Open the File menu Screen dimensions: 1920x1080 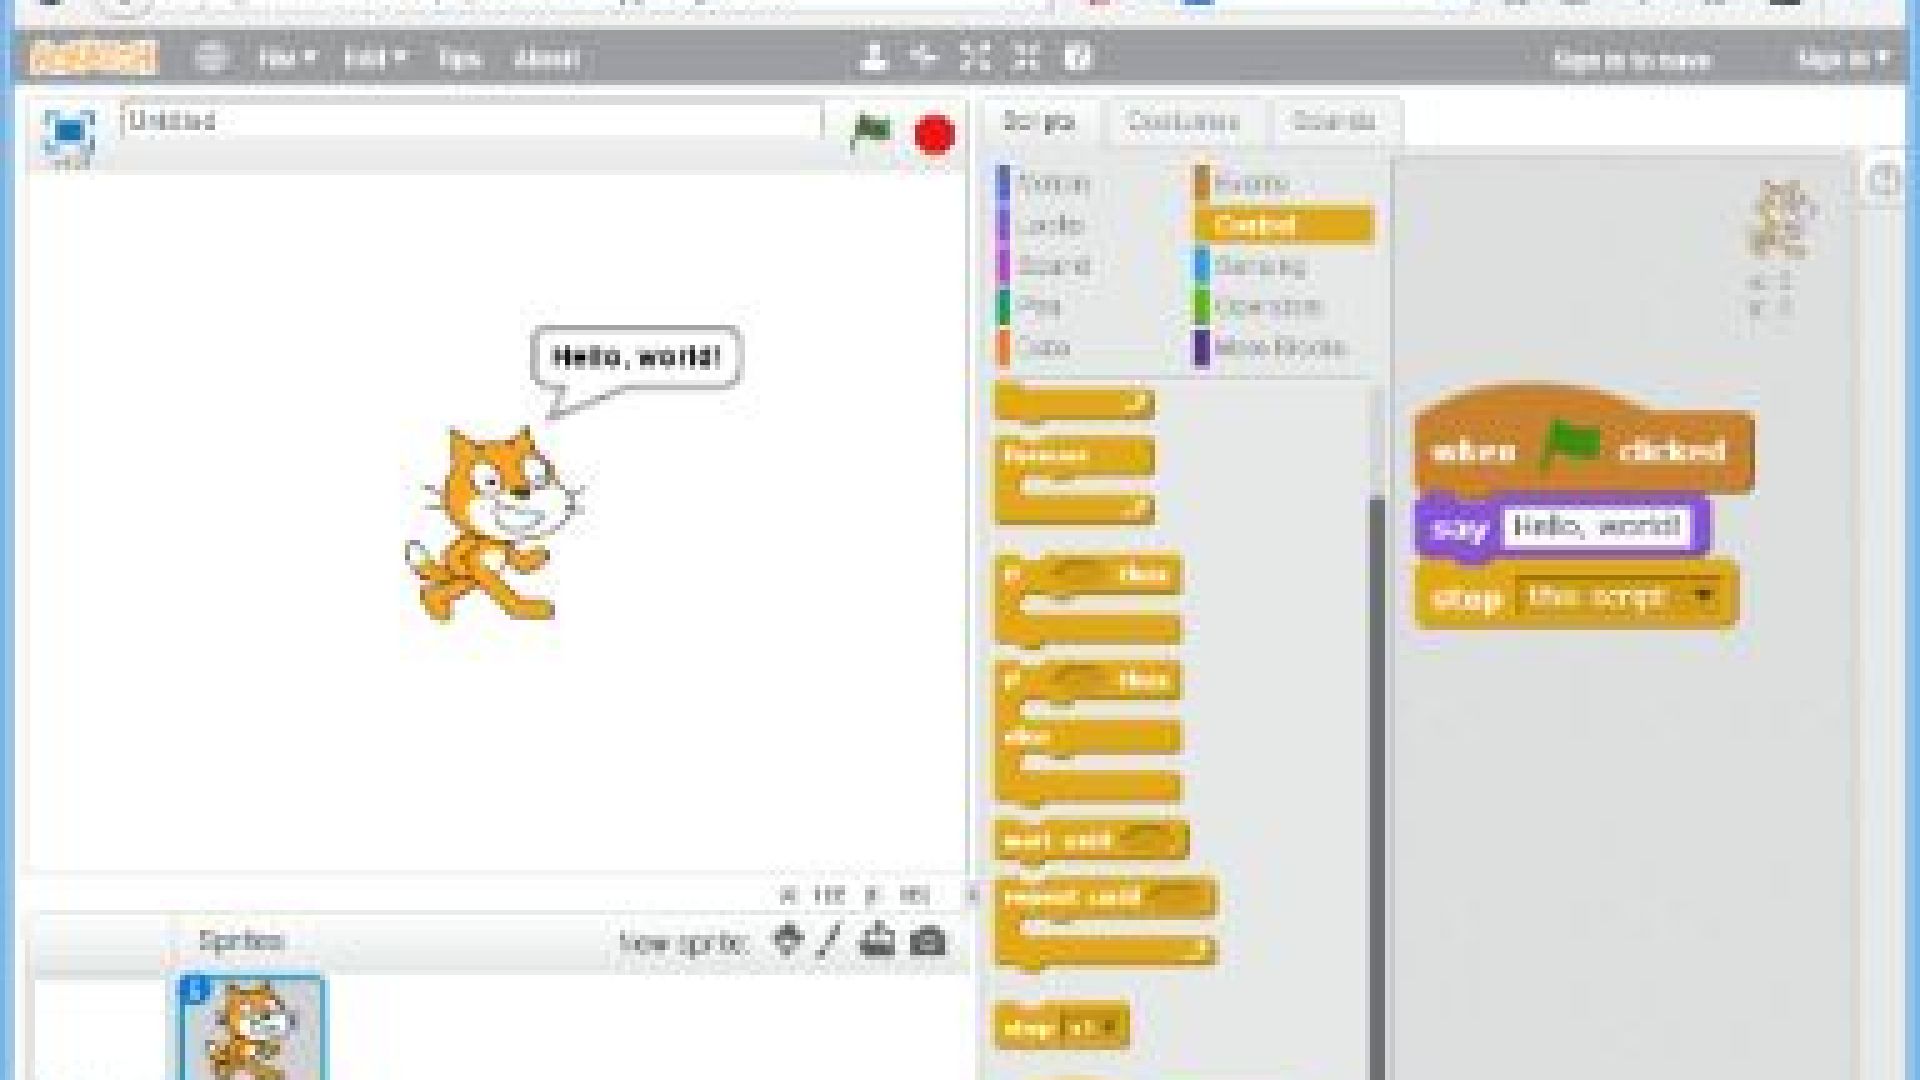pyautogui.click(x=286, y=58)
